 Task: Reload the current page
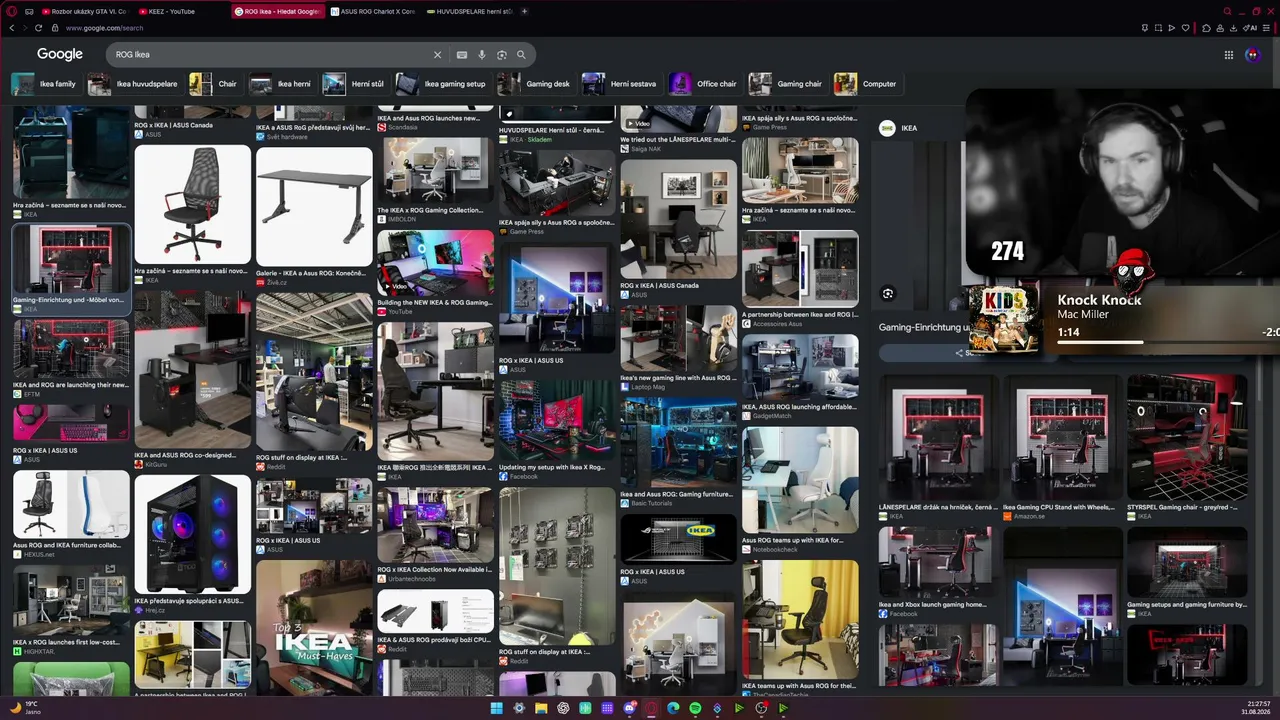click(39, 28)
